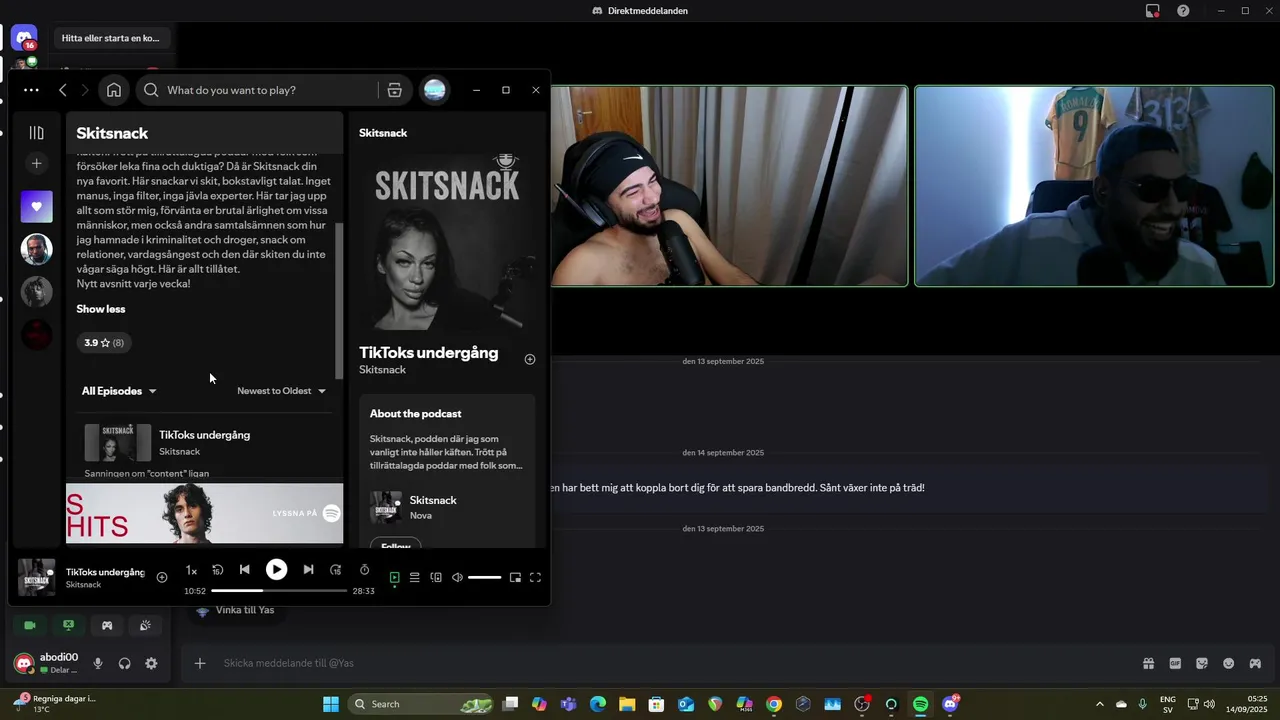Image resolution: width=1280 pixels, height=720 pixels.
Task: Toggle Discord camera button
Action: [30, 625]
